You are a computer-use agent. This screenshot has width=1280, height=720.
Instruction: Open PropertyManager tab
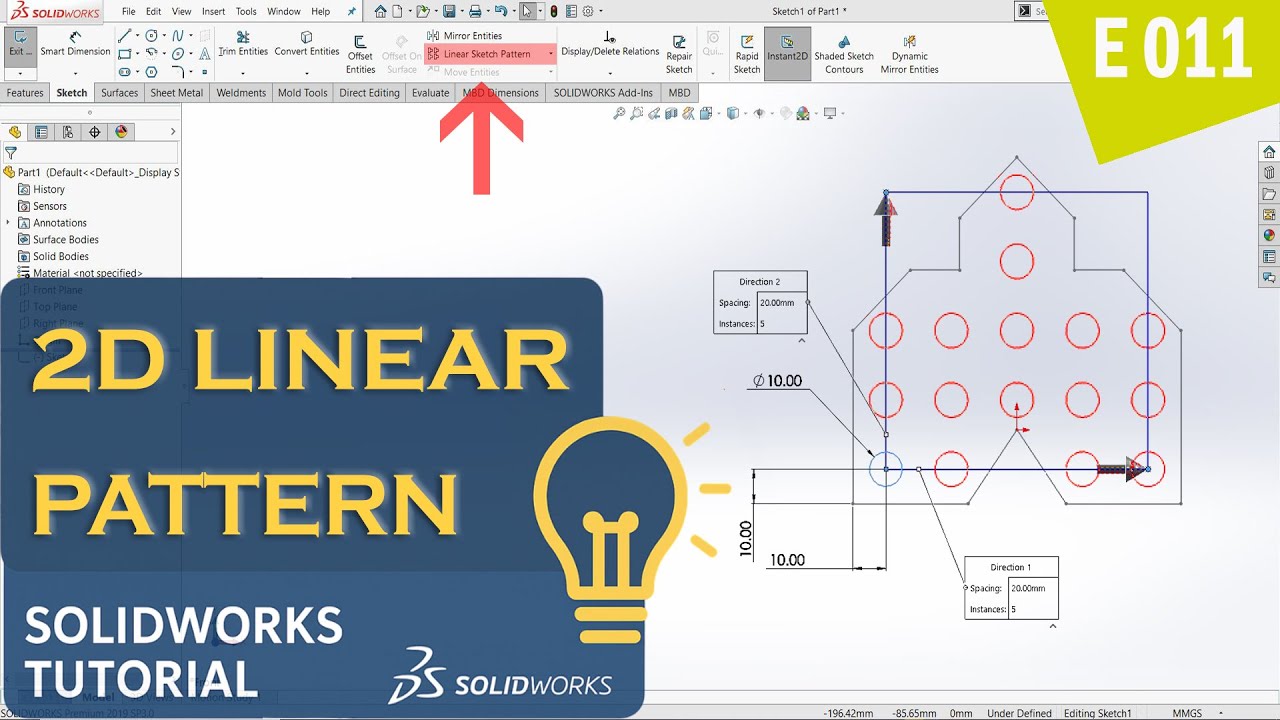(41, 131)
